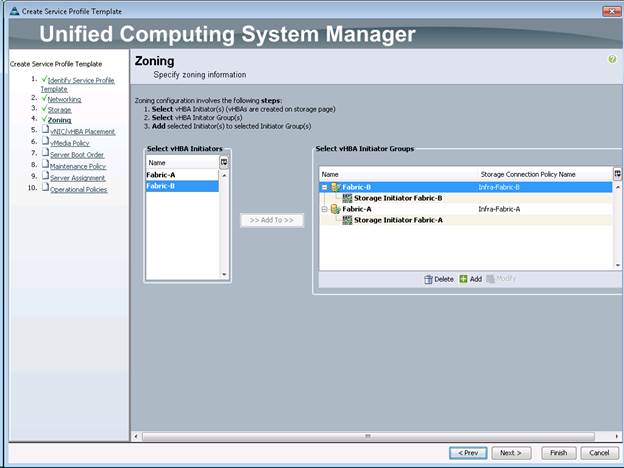Click the horizontal scrollbar left arrow
This screenshot has height=468, width=624.
point(136,437)
